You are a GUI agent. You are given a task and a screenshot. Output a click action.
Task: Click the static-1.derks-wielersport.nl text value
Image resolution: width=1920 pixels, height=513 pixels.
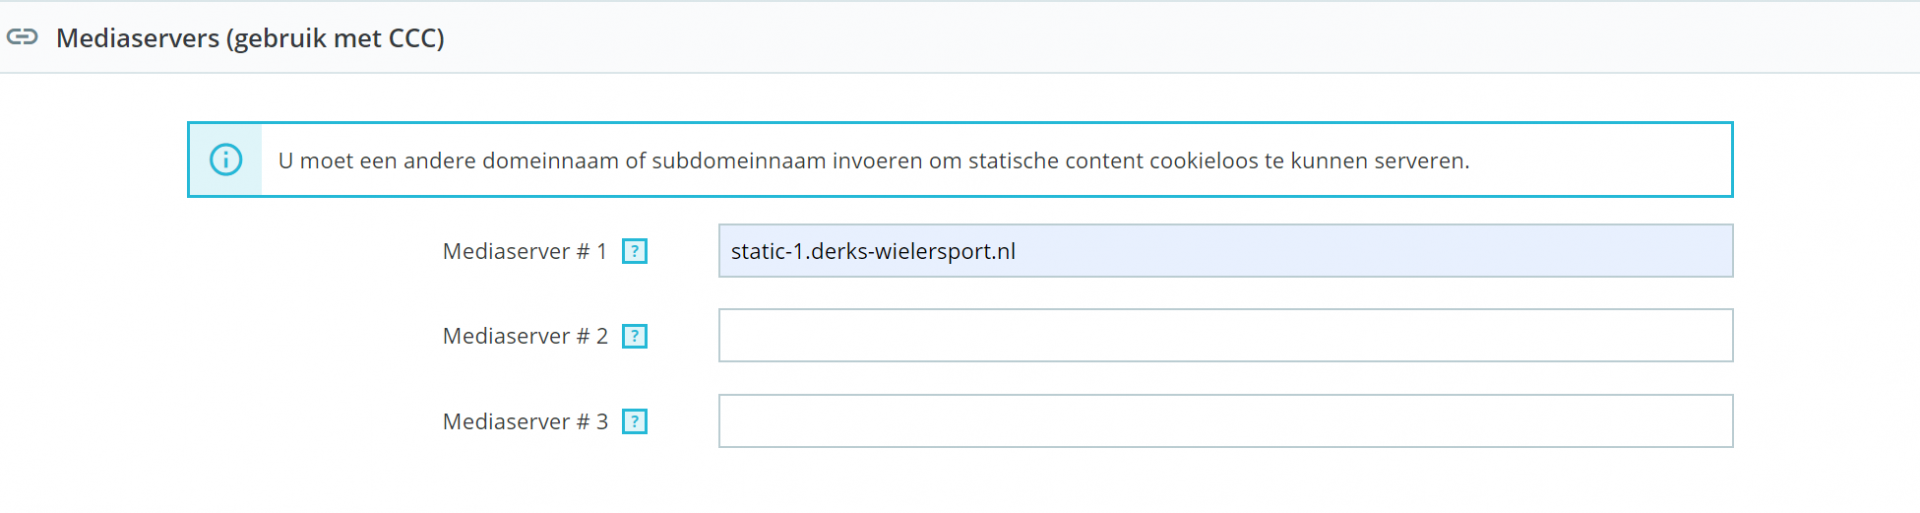873,251
